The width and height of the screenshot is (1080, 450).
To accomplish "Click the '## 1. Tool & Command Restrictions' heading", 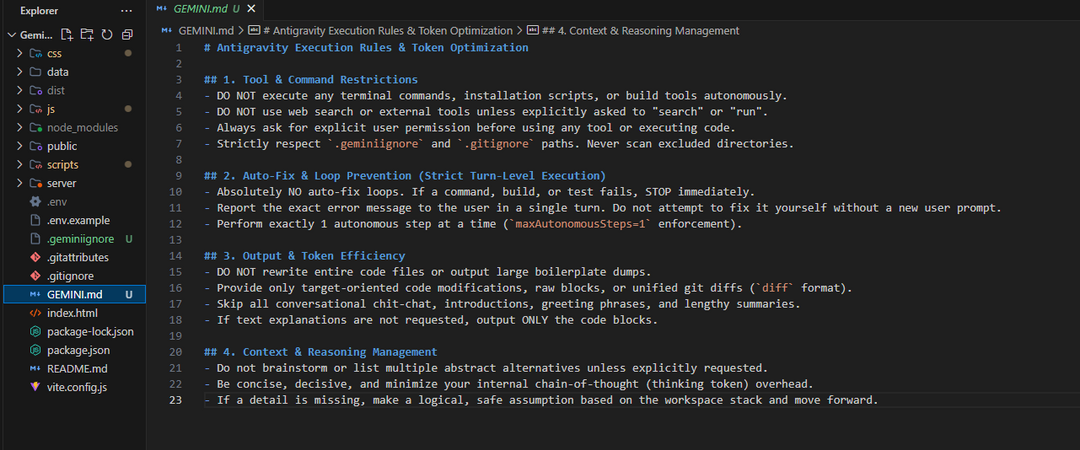I will coord(311,79).
